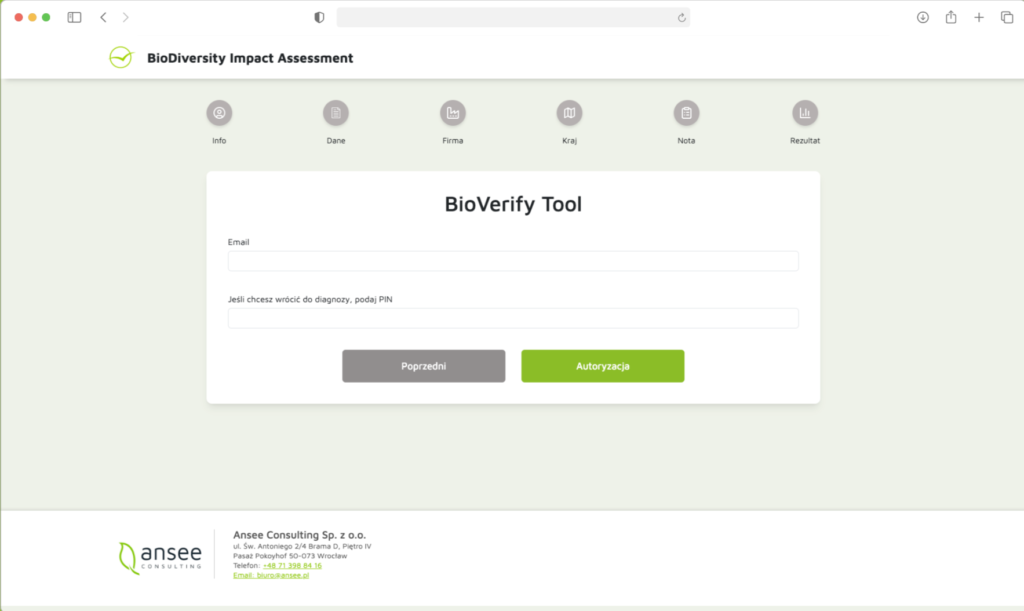Focus the PIN input field

tap(513, 318)
